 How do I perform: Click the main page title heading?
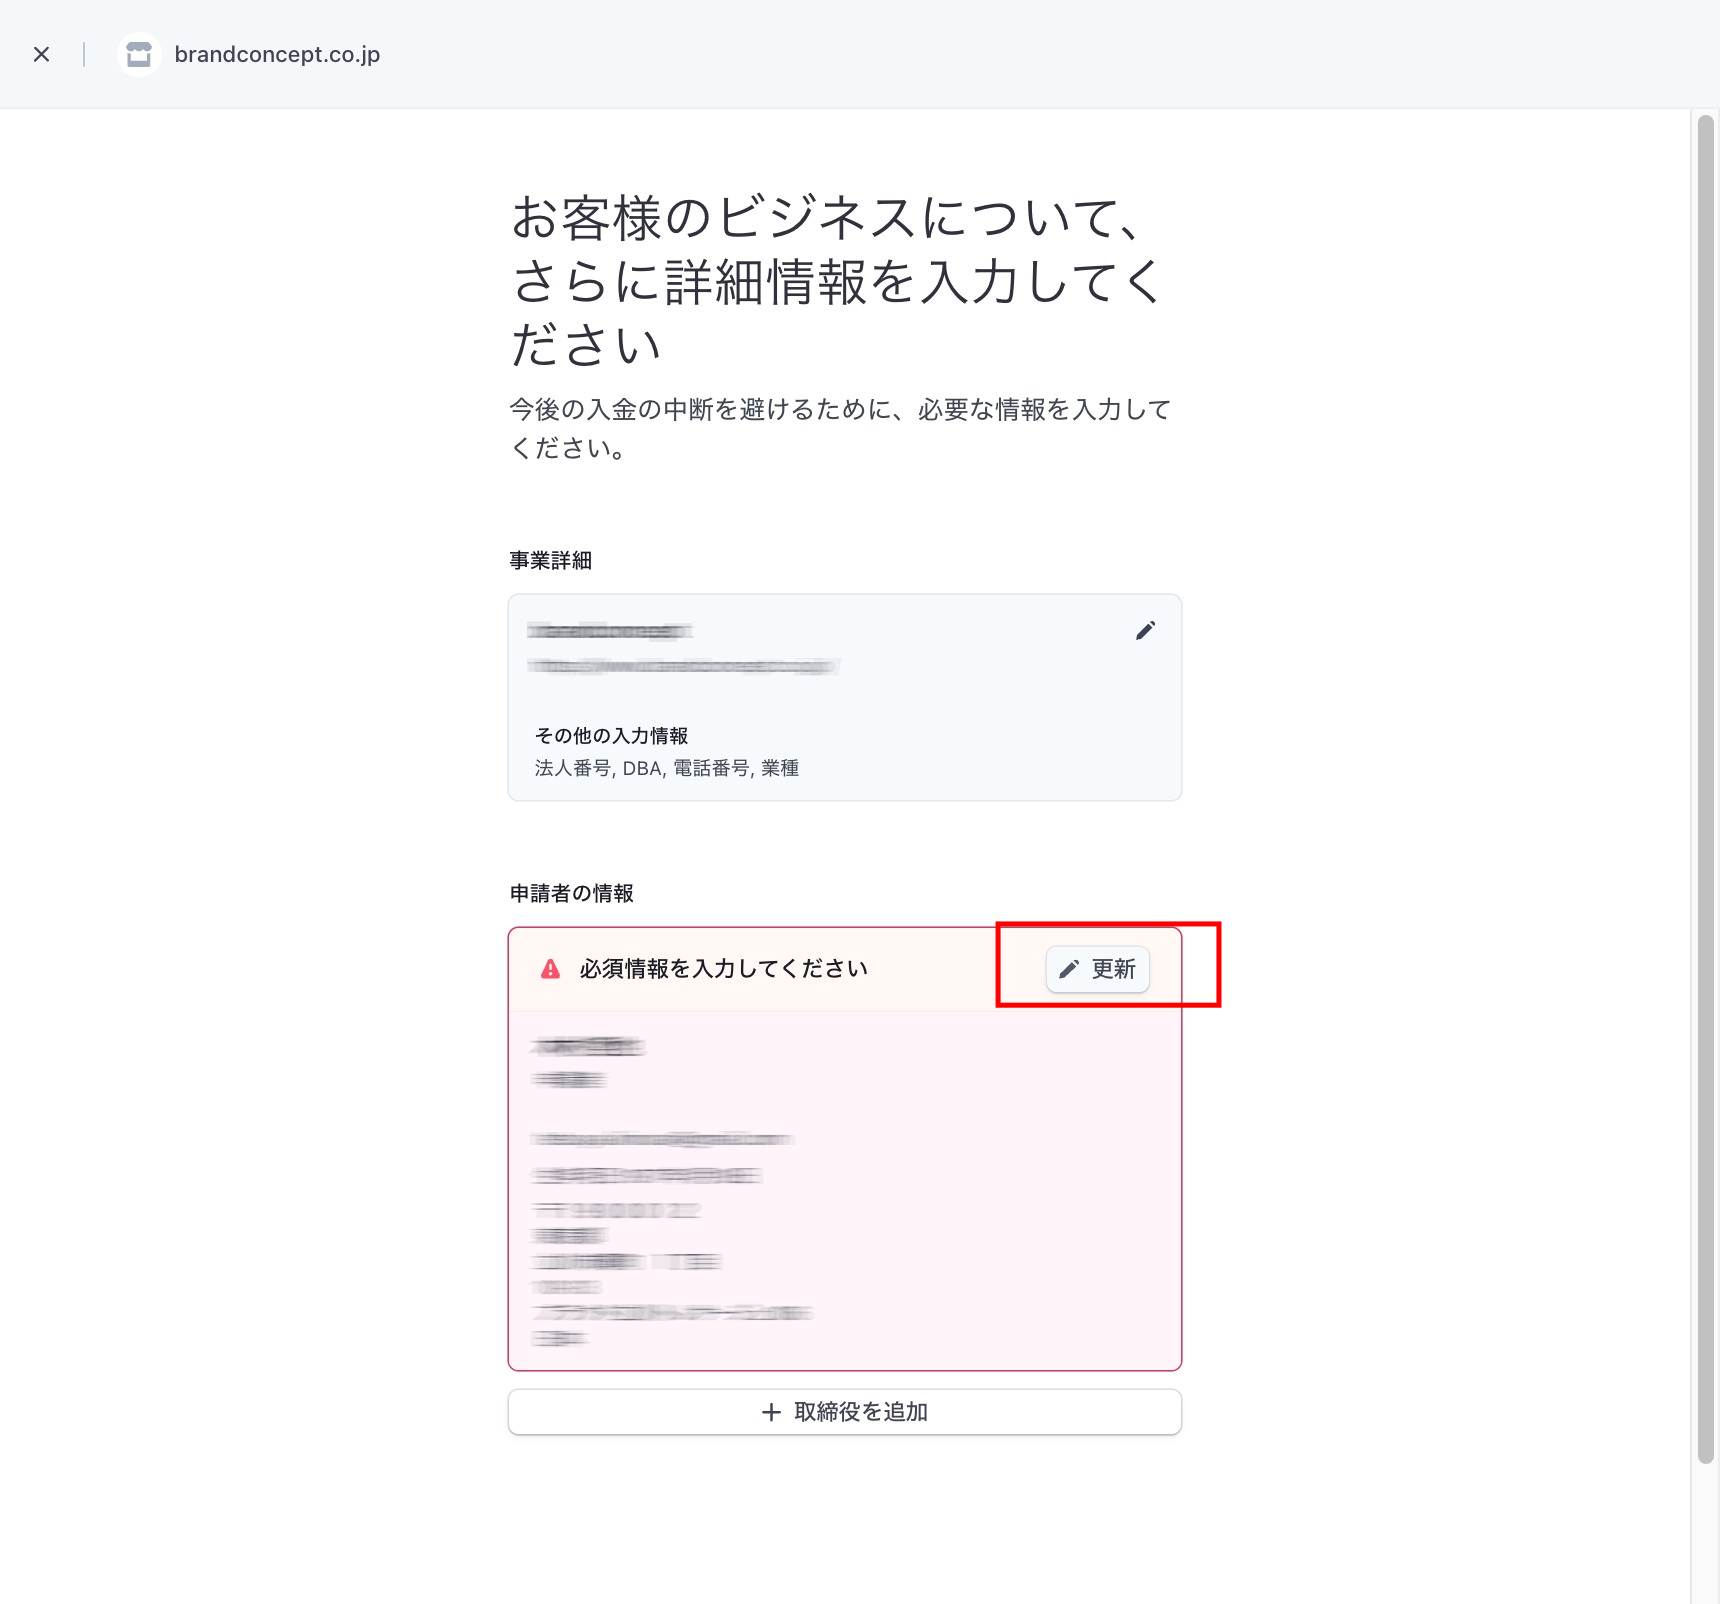pyautogui.click(x=835, y=280)
